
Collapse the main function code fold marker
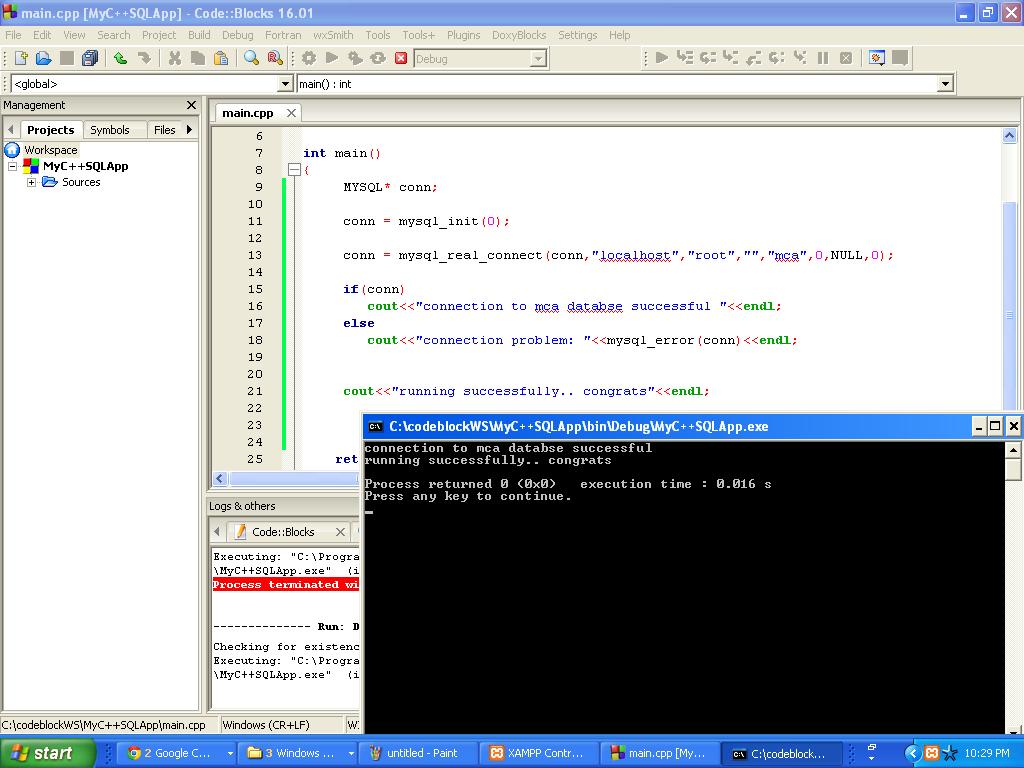pyautogui.click(x=293, y=170)
